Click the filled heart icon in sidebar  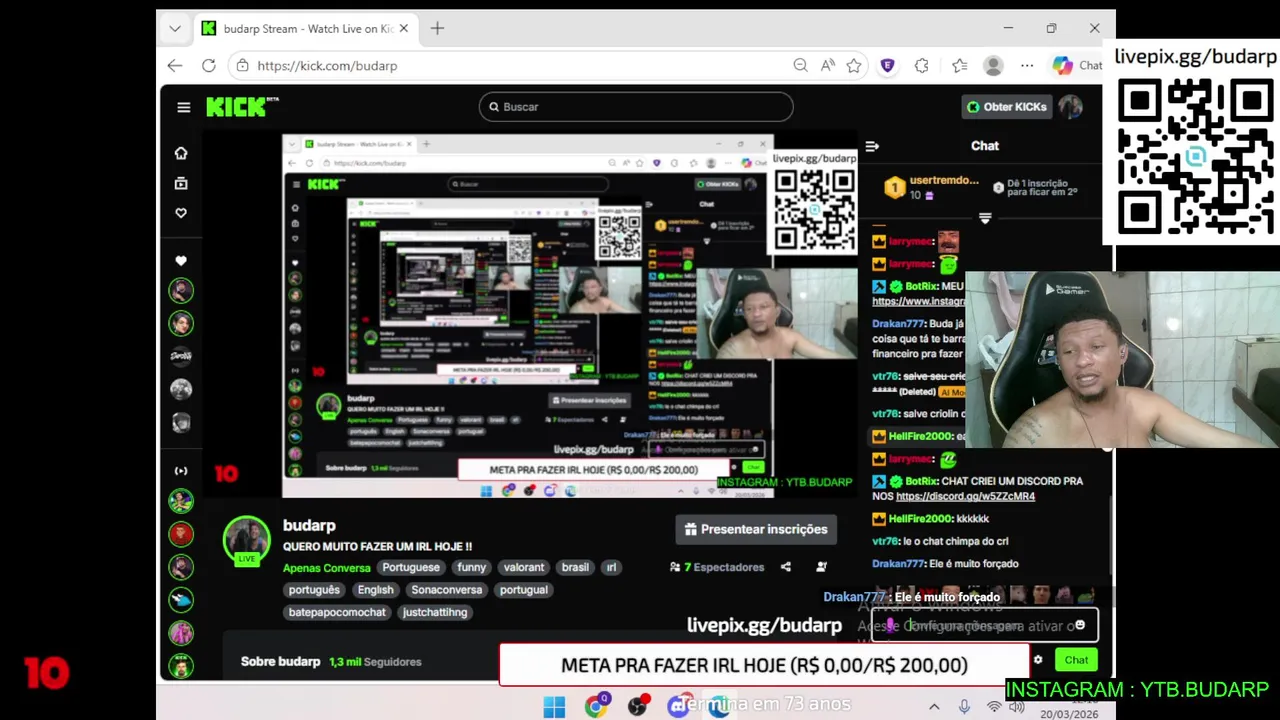pos(181,261)
